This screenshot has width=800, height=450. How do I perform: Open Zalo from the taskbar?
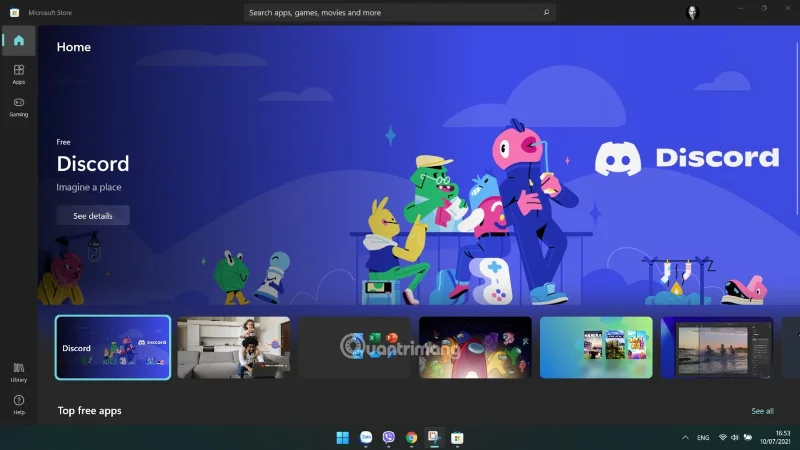click(x=366, y=438)
